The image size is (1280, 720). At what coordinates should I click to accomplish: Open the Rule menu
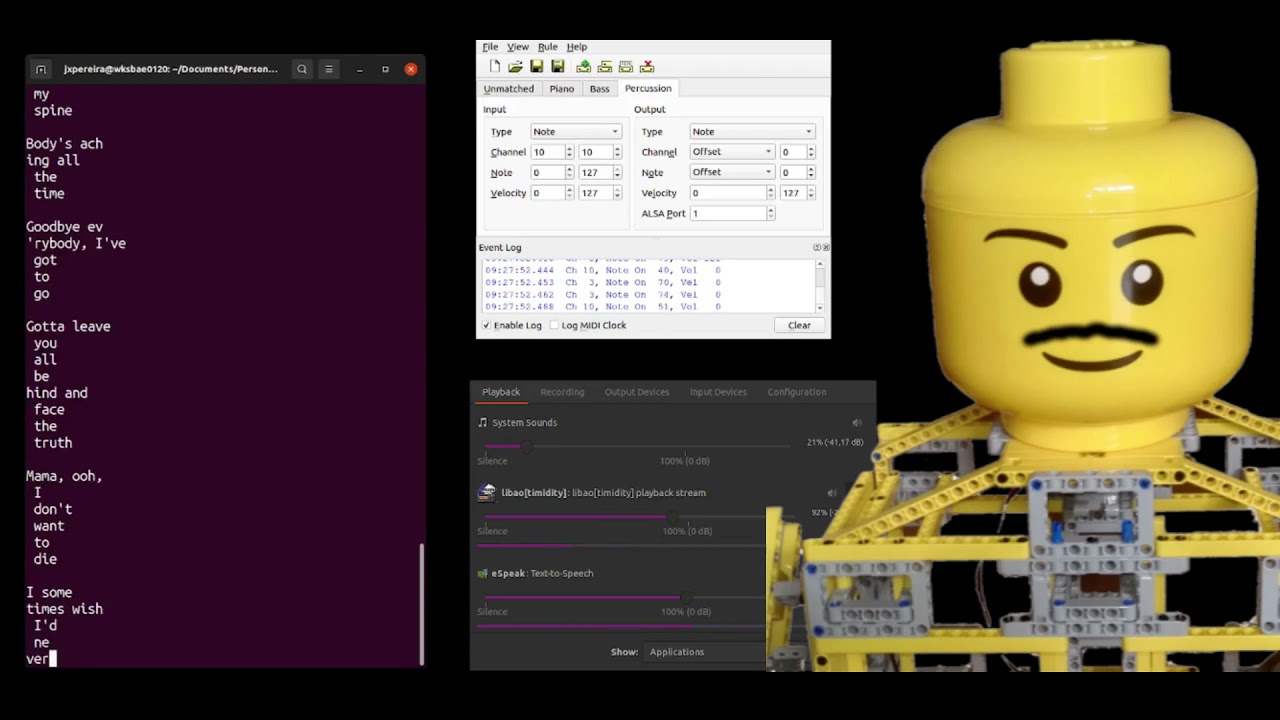tap(547, 47)
